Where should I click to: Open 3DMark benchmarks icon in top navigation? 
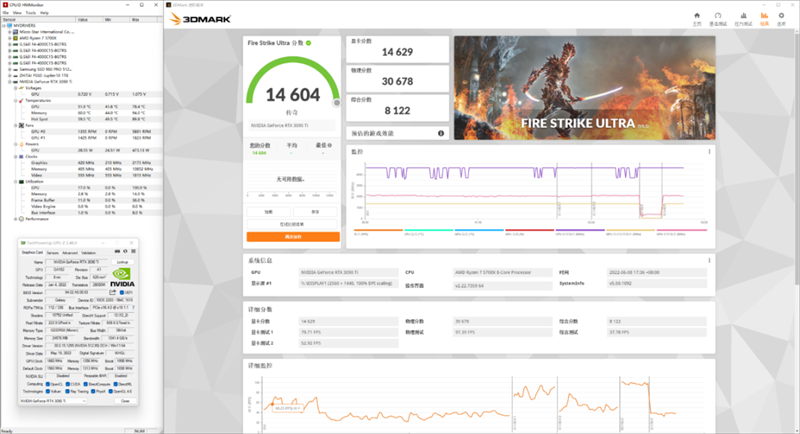click(x=718, y=16)
